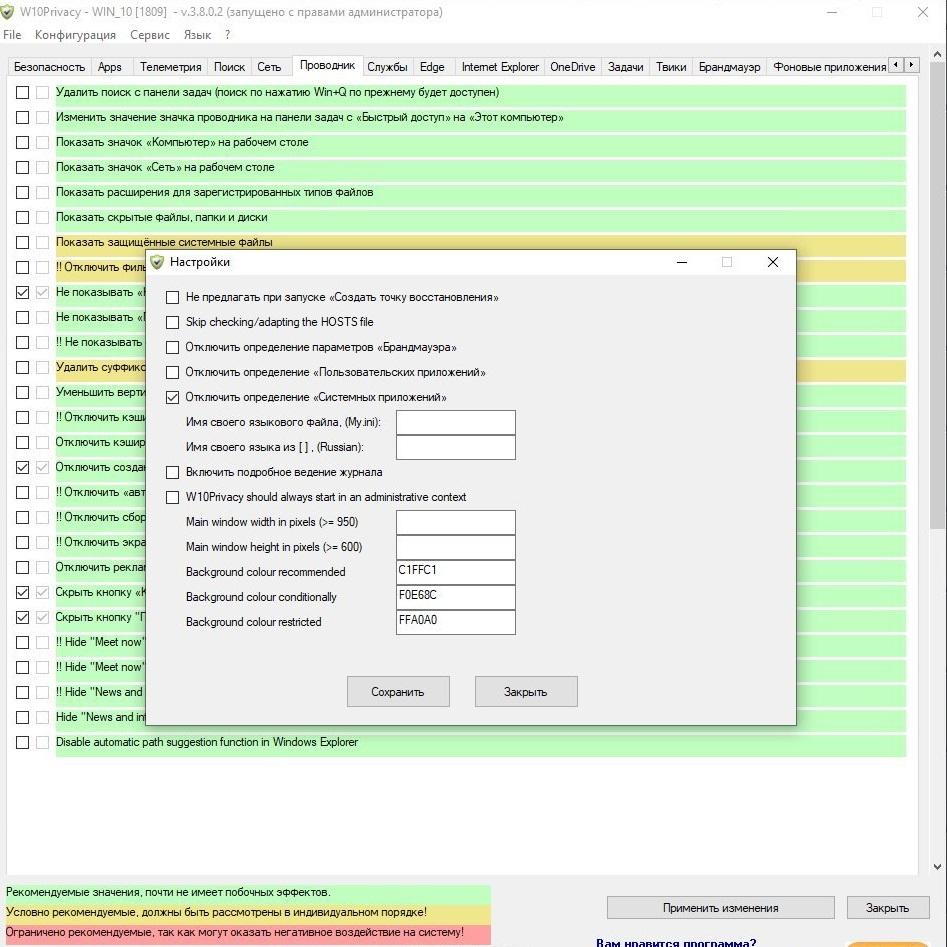
Task: Click the Применить изменения button
Action: click(720, 908)
